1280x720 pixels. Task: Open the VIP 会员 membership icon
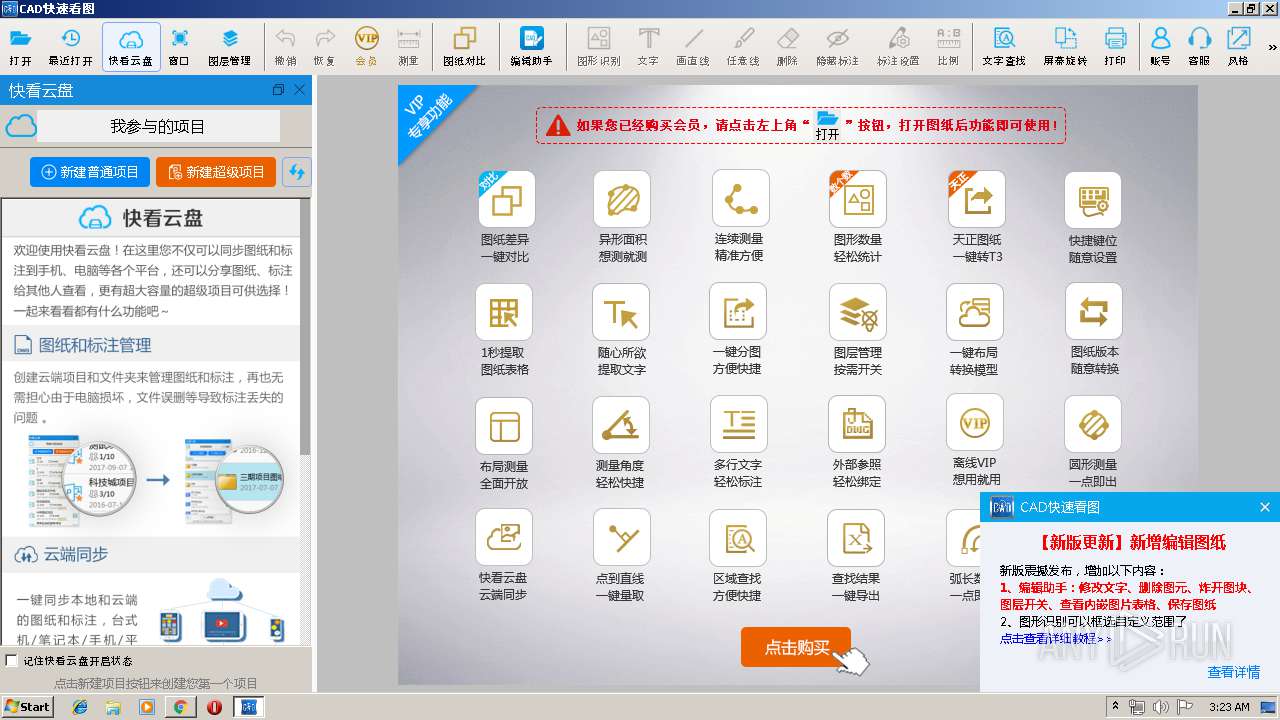(x=367, y=46)
